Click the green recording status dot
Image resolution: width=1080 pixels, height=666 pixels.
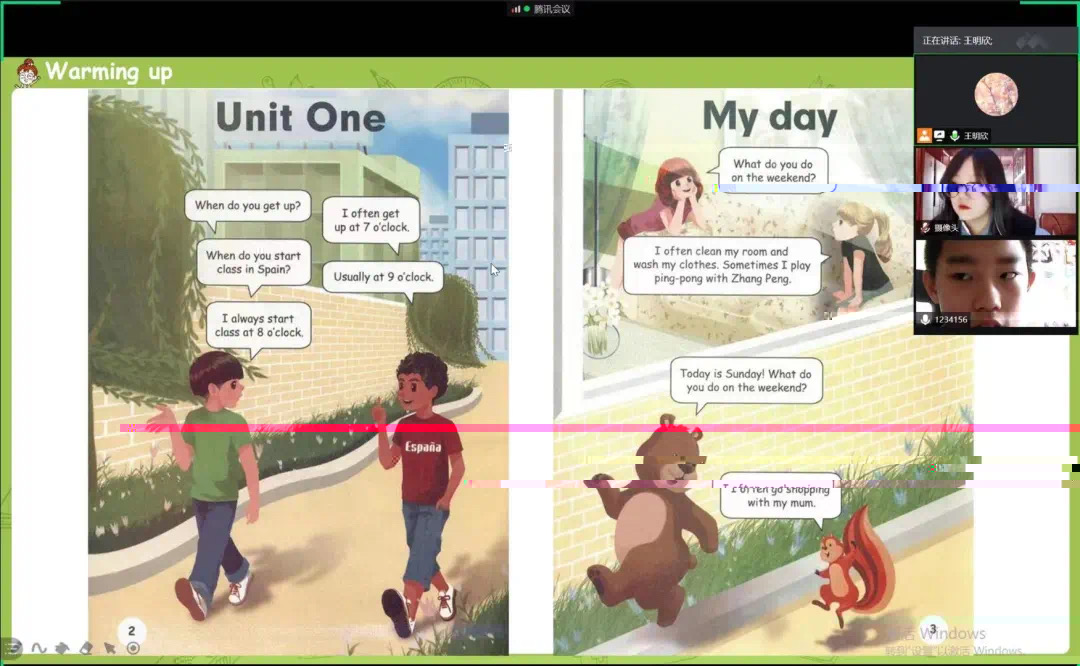[527, 9]
